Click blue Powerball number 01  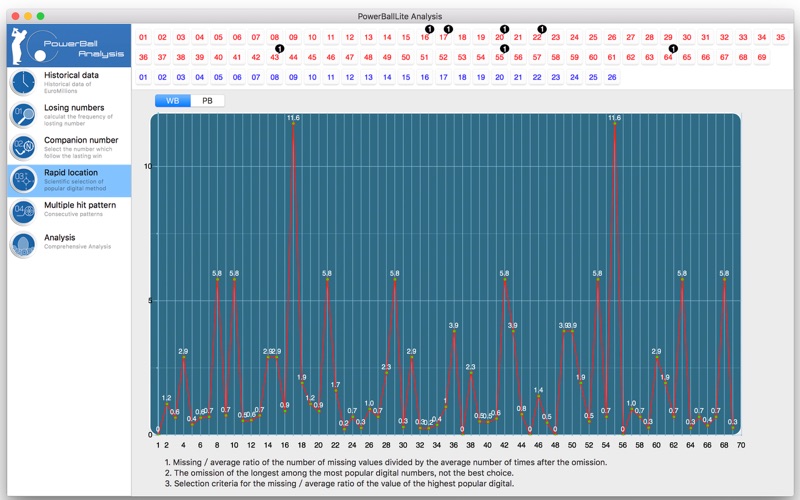coord(143,77)
